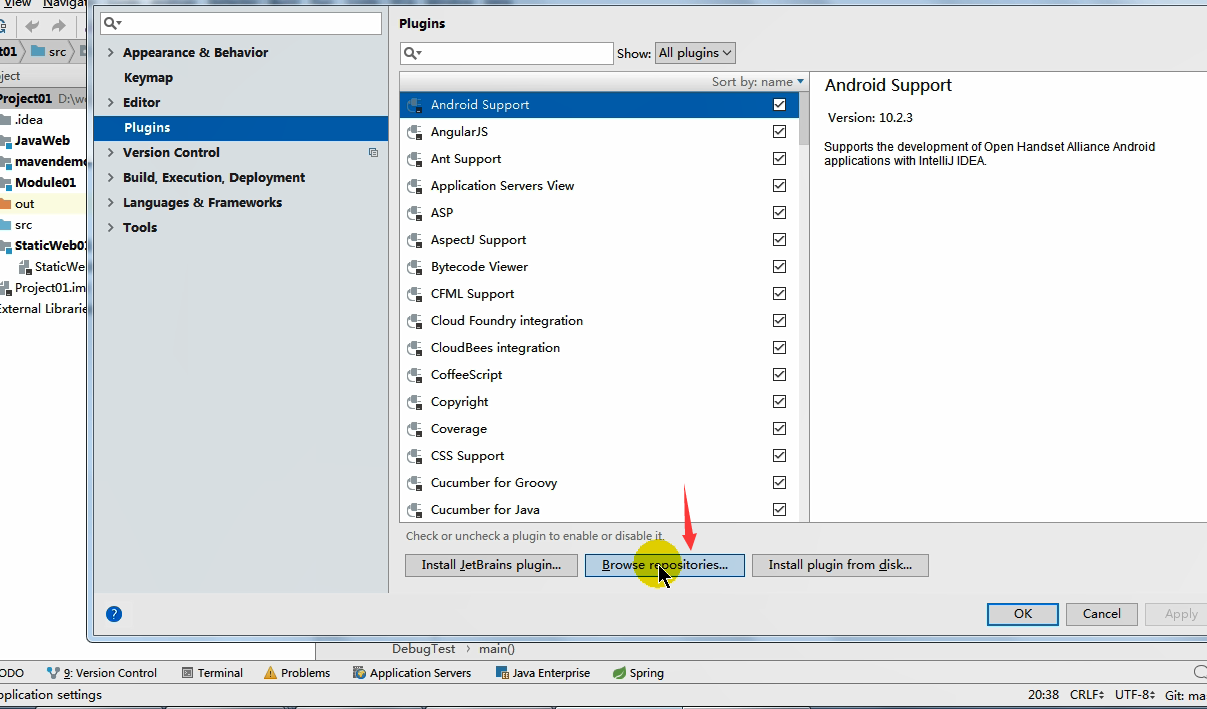This screenshot has width=1207, height=709.
Task: Toggle the Ant Support checkbox
Action: (x=779, y=158)
